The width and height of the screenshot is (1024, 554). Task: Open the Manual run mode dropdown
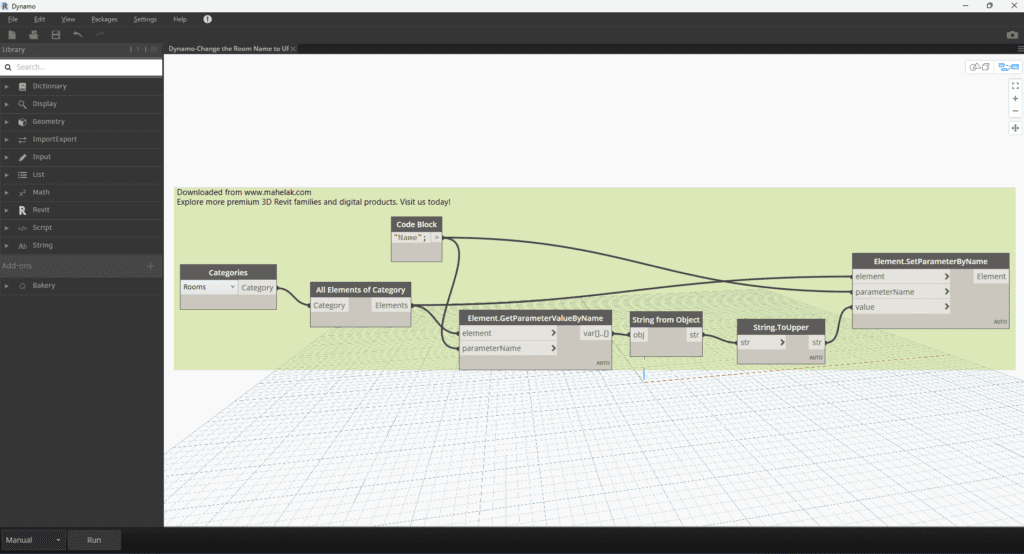[33, 540]
